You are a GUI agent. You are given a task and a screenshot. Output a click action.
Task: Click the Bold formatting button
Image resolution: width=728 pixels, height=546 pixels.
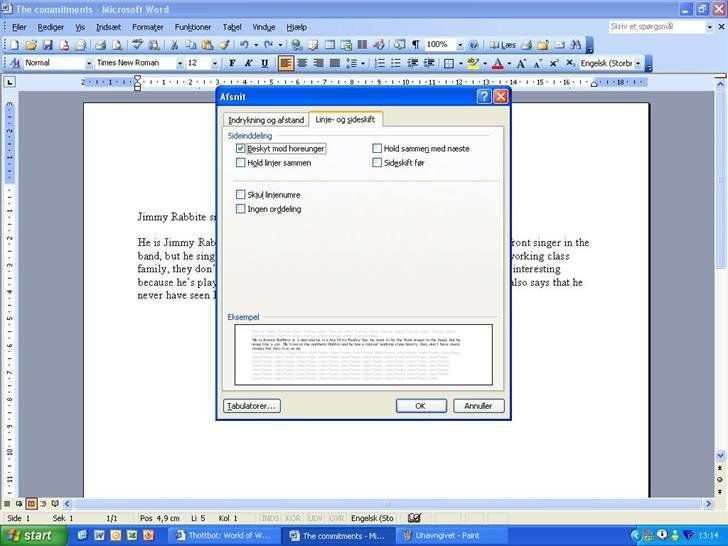click(232, 63)
